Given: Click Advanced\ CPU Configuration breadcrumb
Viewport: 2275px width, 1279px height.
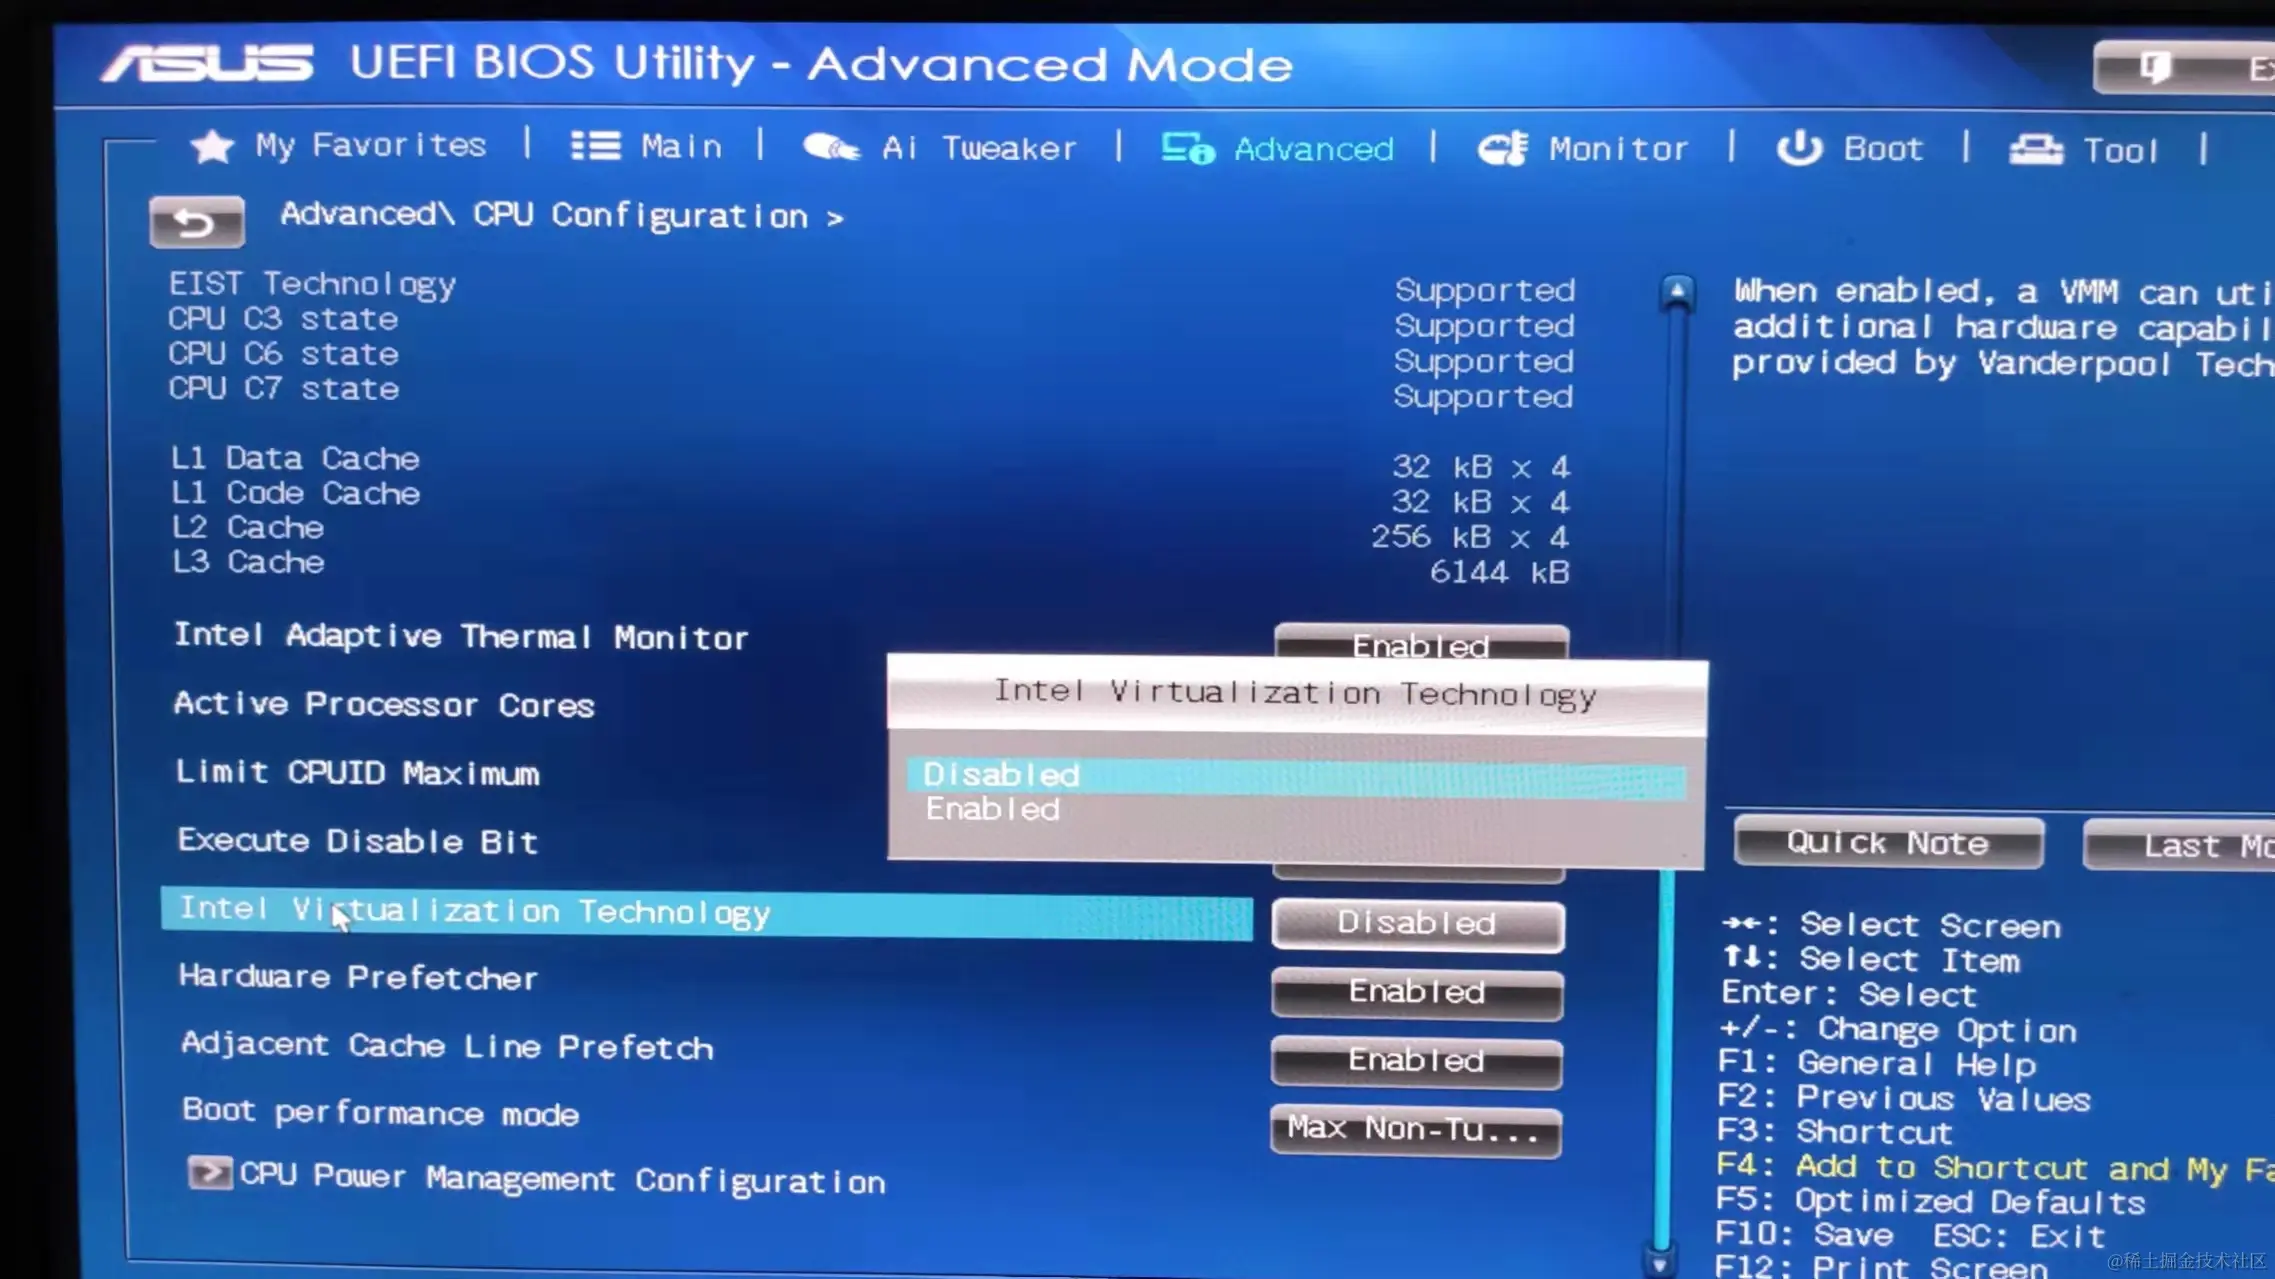Looking at the screenshot, I should (562, 216).
